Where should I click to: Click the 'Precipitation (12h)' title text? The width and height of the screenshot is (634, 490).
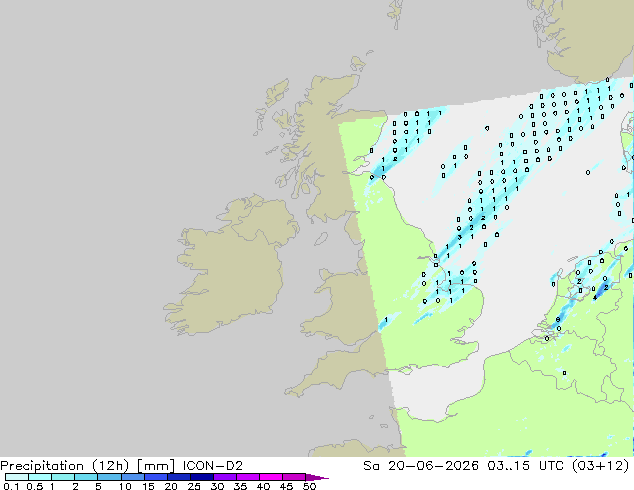click(x=64, y=466)
